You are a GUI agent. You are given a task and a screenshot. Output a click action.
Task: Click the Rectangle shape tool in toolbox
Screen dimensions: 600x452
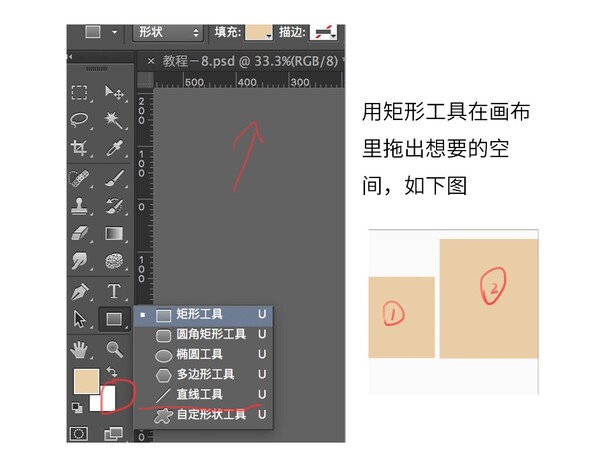(114, 319)
